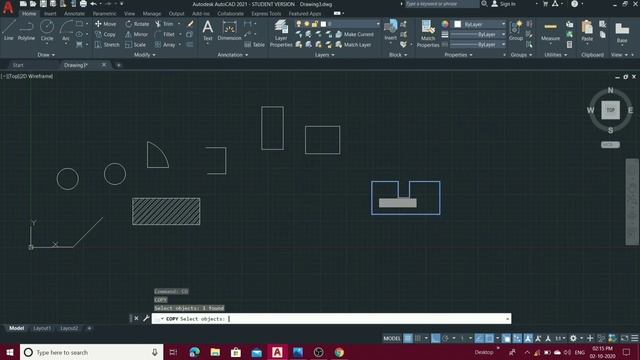Toggle object snap tracking in status bar

(479, 338)
